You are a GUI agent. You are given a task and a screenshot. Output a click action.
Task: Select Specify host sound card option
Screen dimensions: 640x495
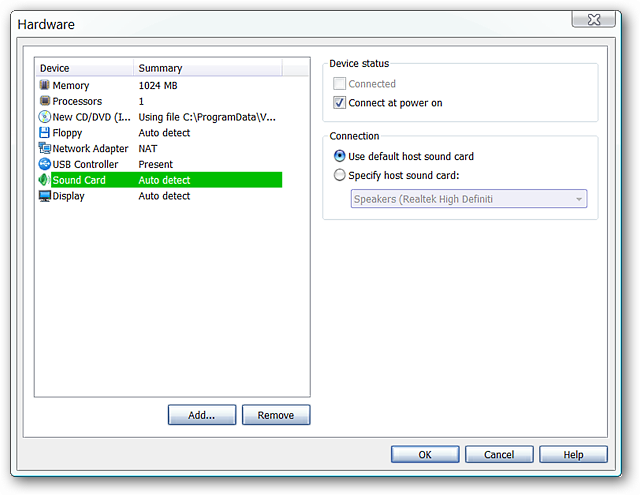340,175
